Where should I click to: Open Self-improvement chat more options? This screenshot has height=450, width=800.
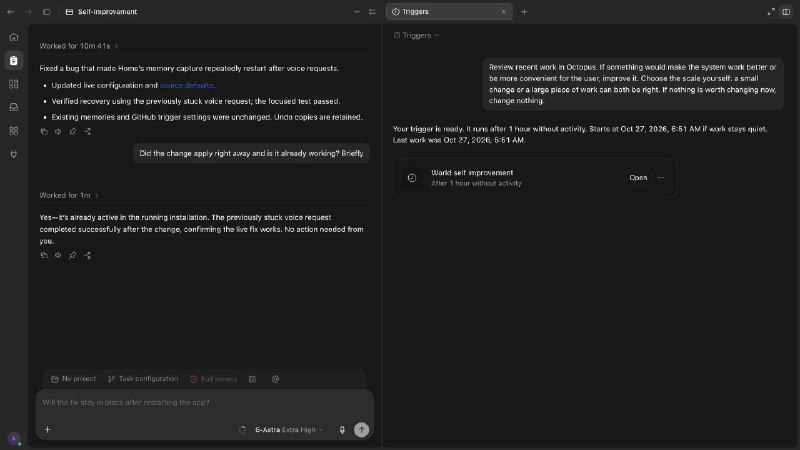[357, 12]
